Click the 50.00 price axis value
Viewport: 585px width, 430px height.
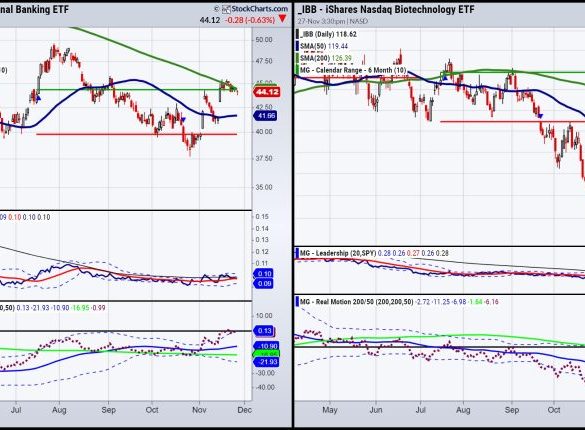(264, 40)
